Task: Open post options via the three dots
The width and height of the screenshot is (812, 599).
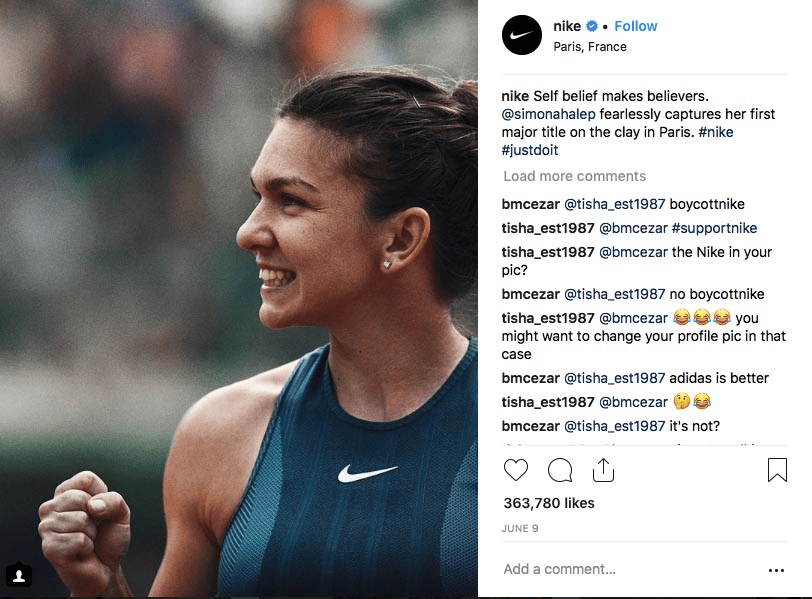Action: [x=777, y=568]
